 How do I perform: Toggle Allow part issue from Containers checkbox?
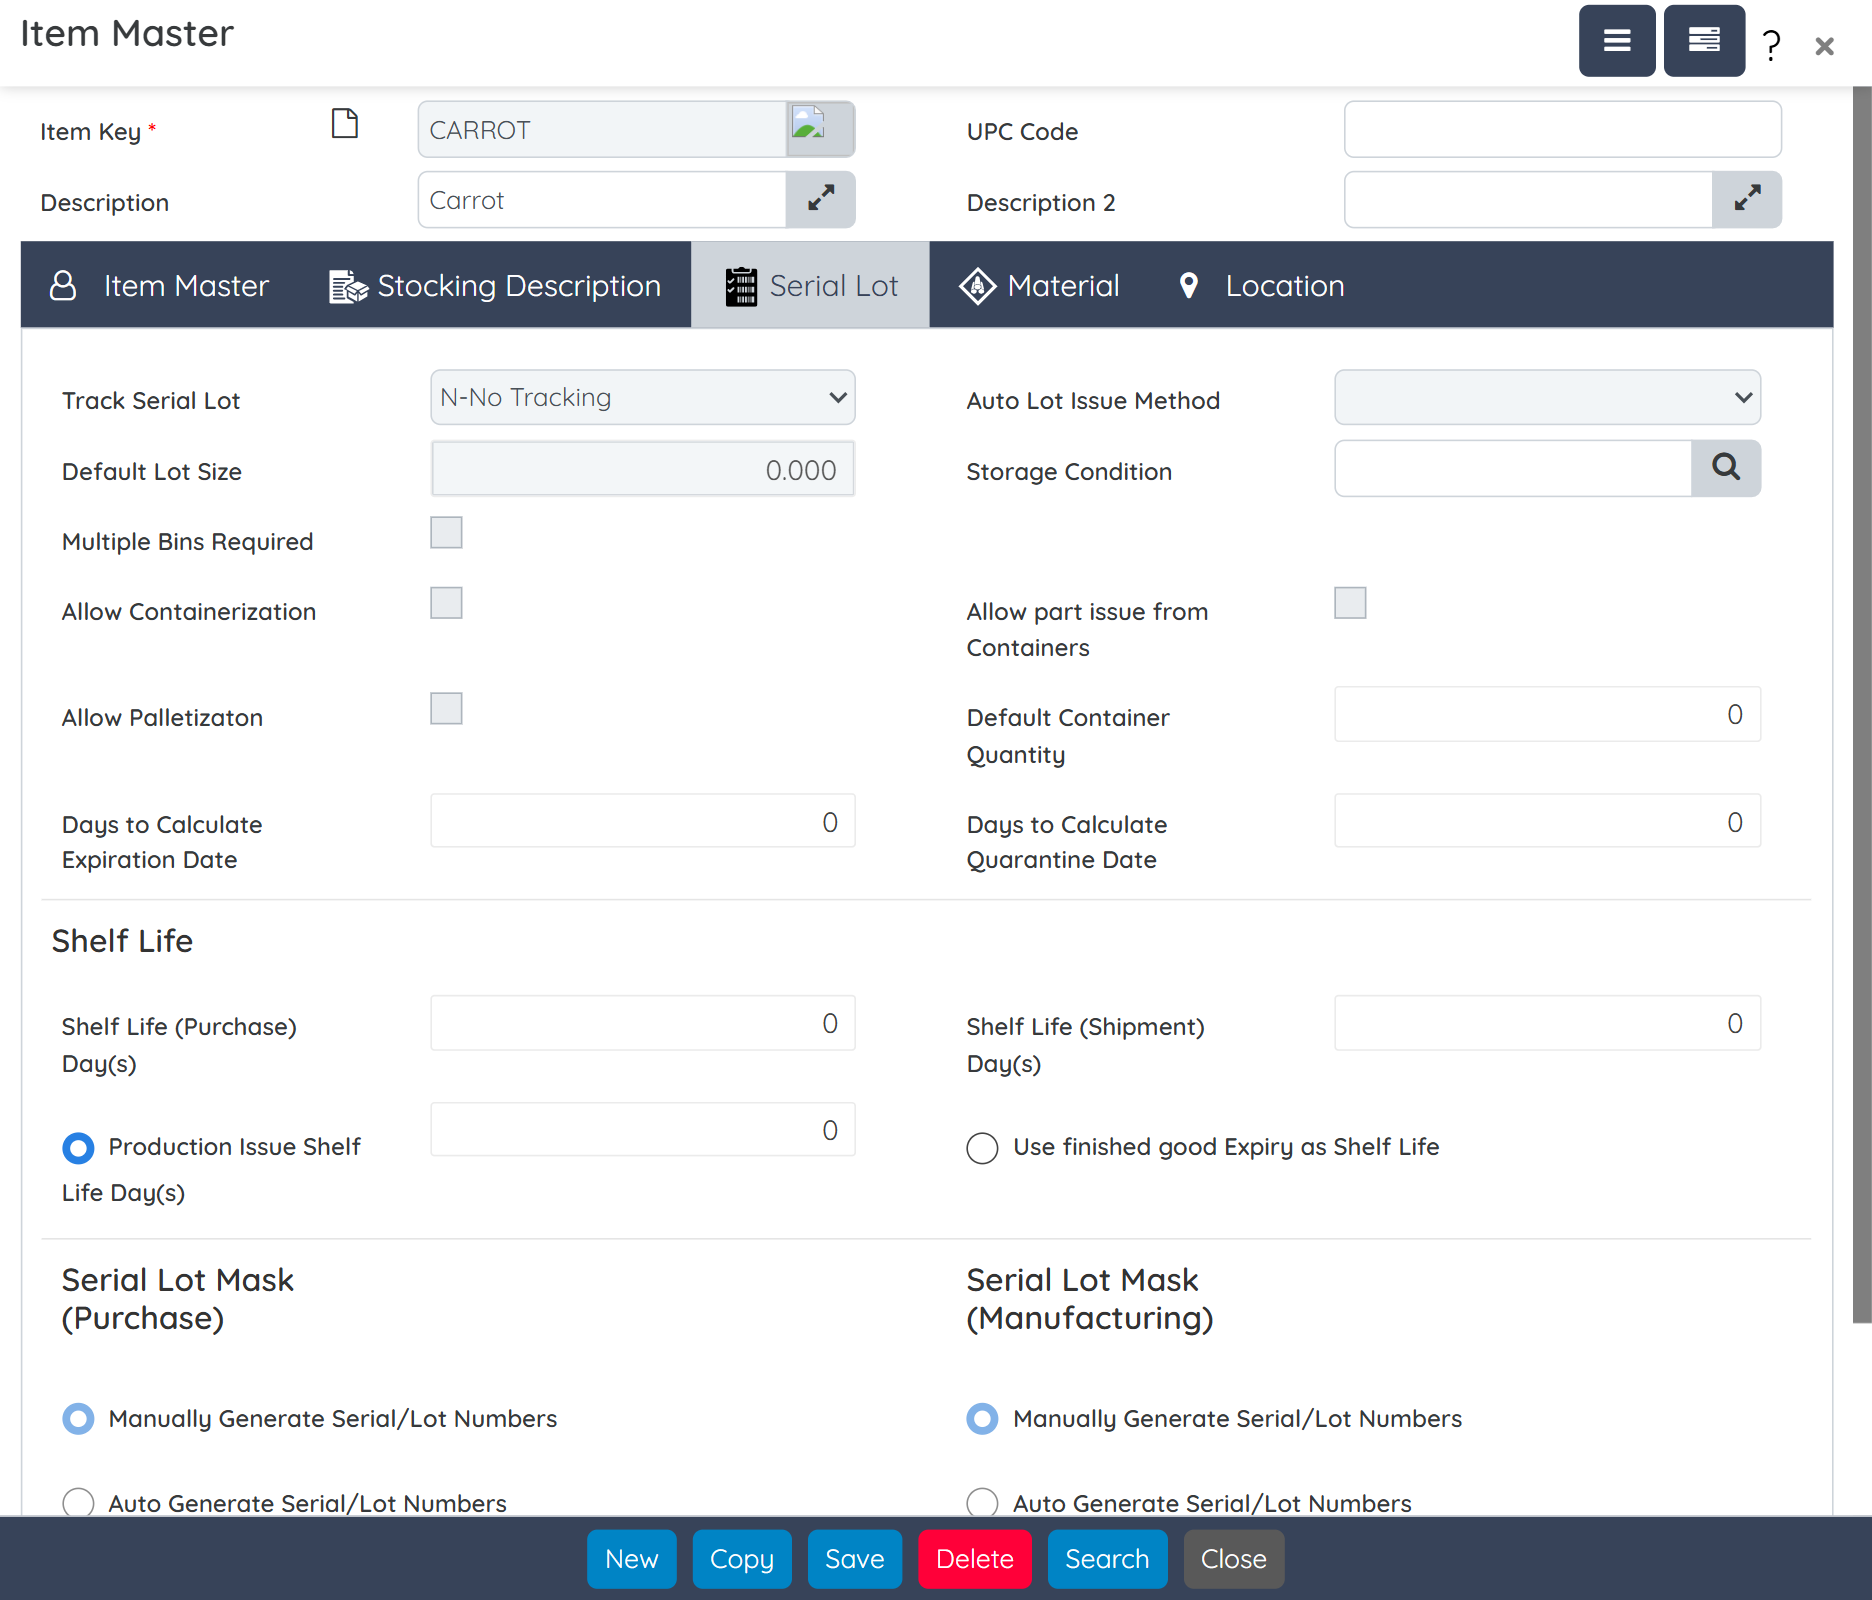click(x=1350, y=602)
